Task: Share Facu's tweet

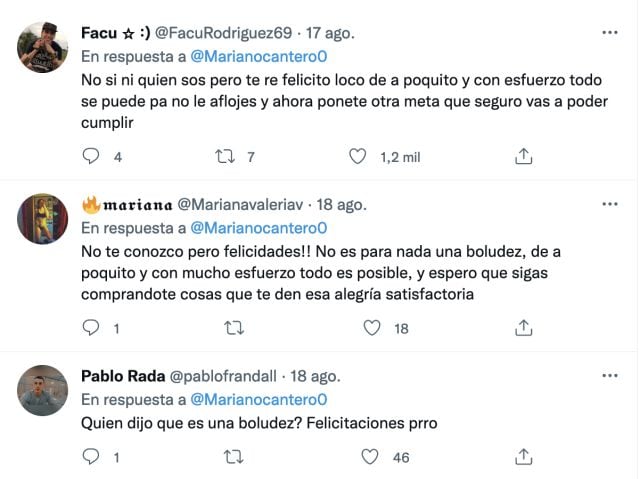Action: pos(523,156)
